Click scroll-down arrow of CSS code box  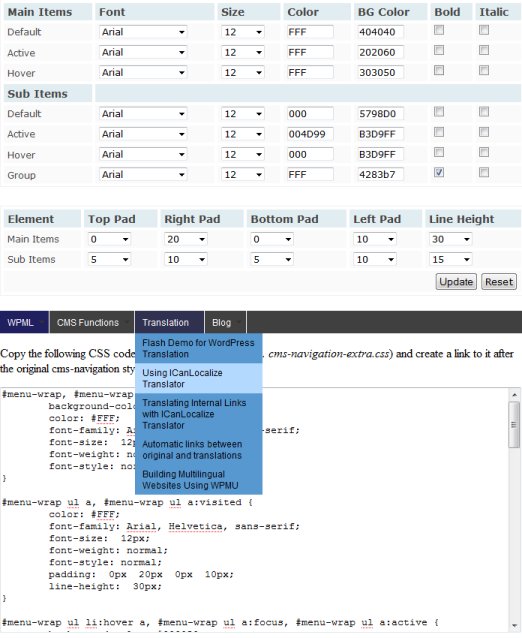[x=514, y=626]
